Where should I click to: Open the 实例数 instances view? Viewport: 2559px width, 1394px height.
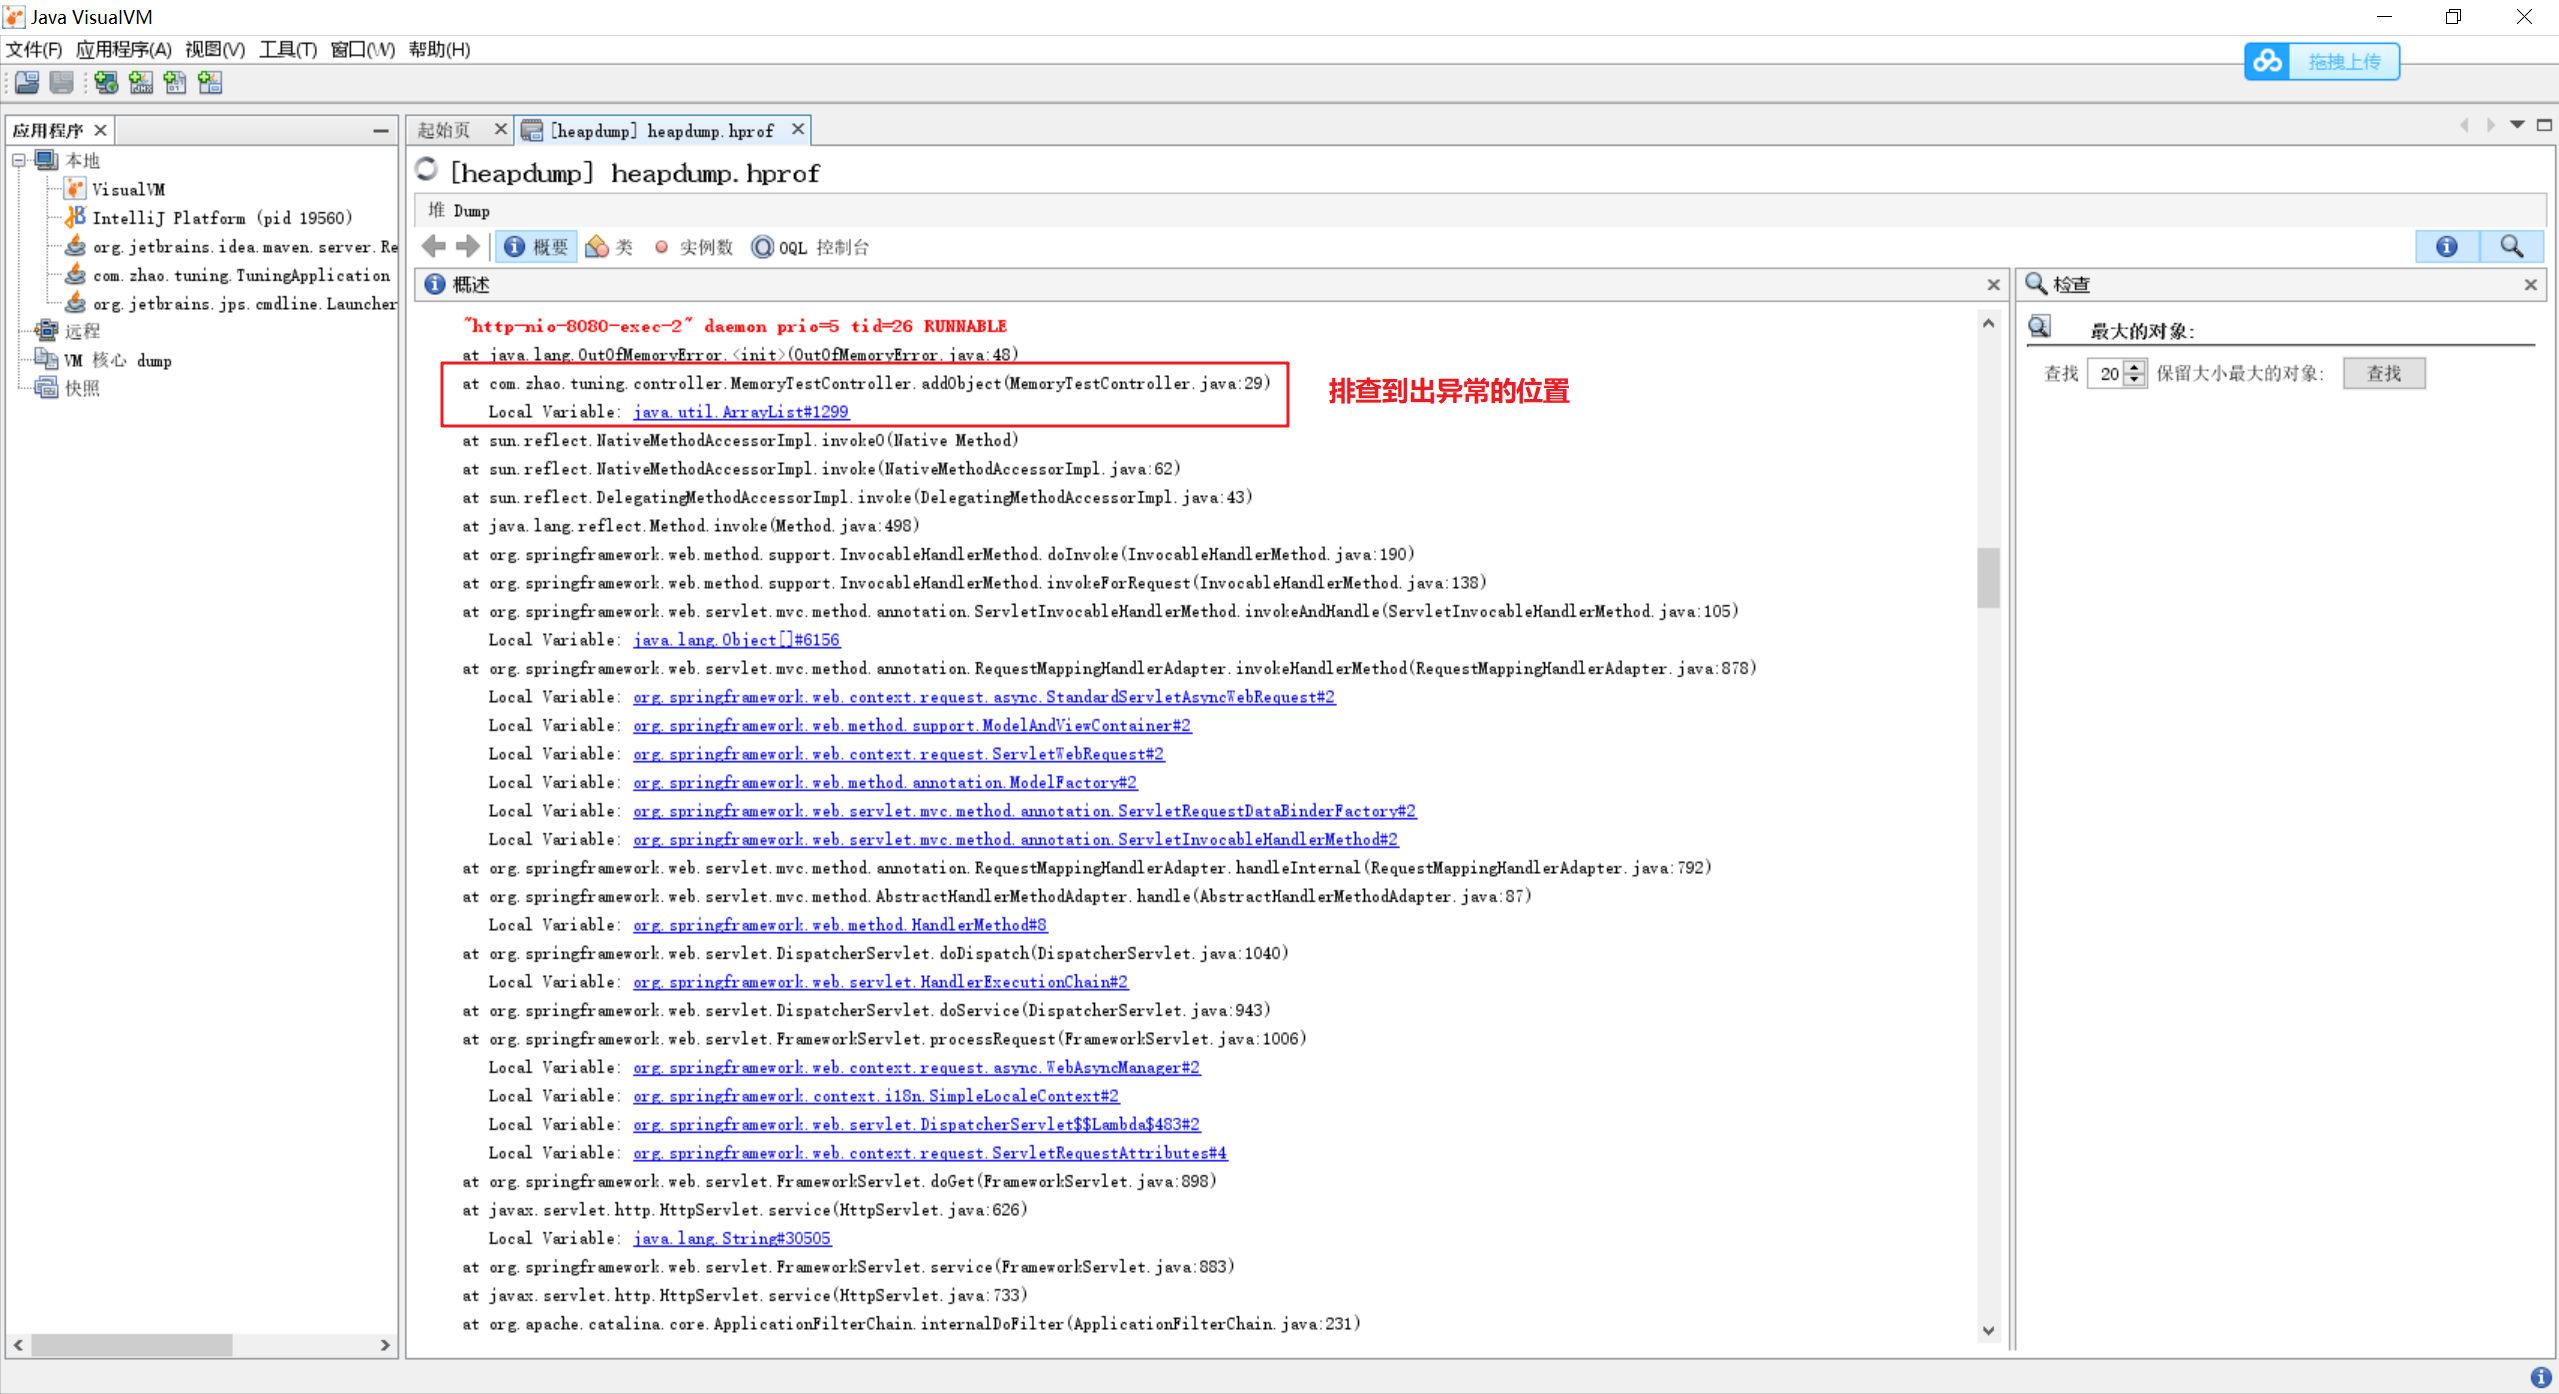pos(694,247)
